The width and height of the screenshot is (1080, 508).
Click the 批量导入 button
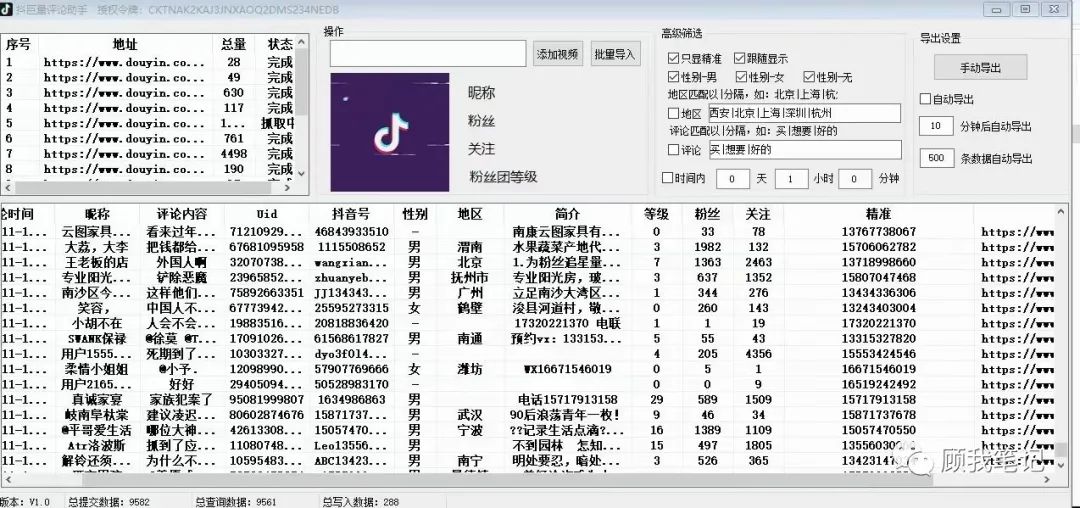614,54
